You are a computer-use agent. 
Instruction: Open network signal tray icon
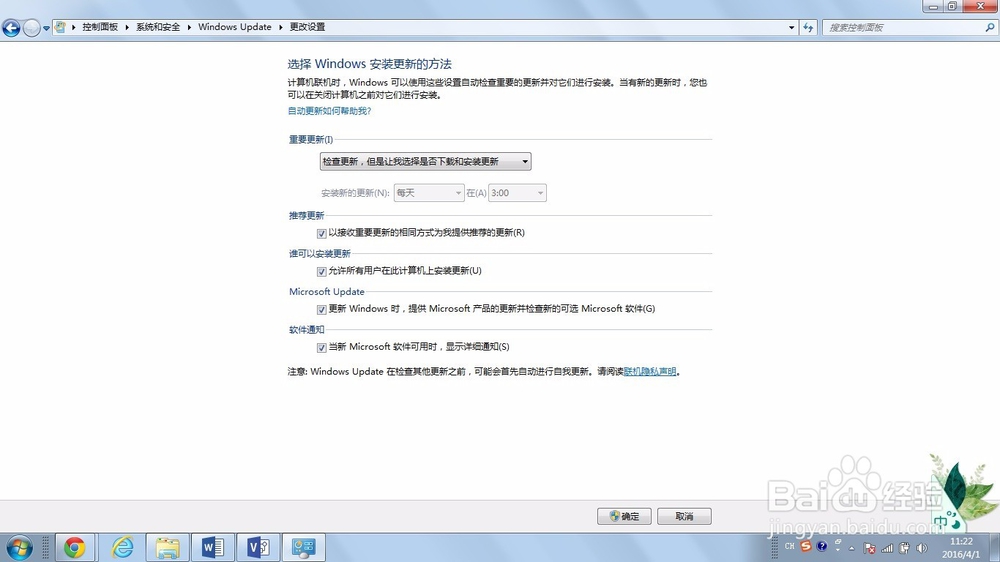[x=887, y=548]
